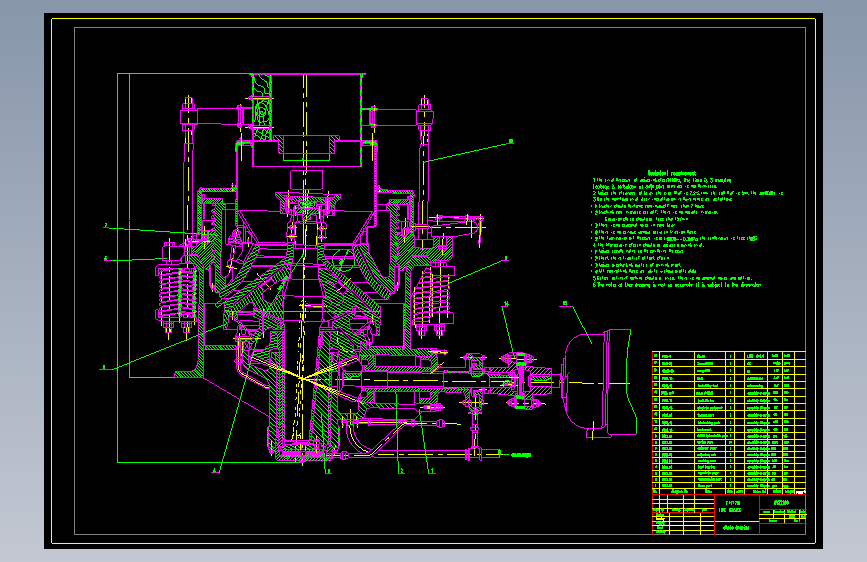
Task: Select the red title block below parts list
Action: pos(729,514)
